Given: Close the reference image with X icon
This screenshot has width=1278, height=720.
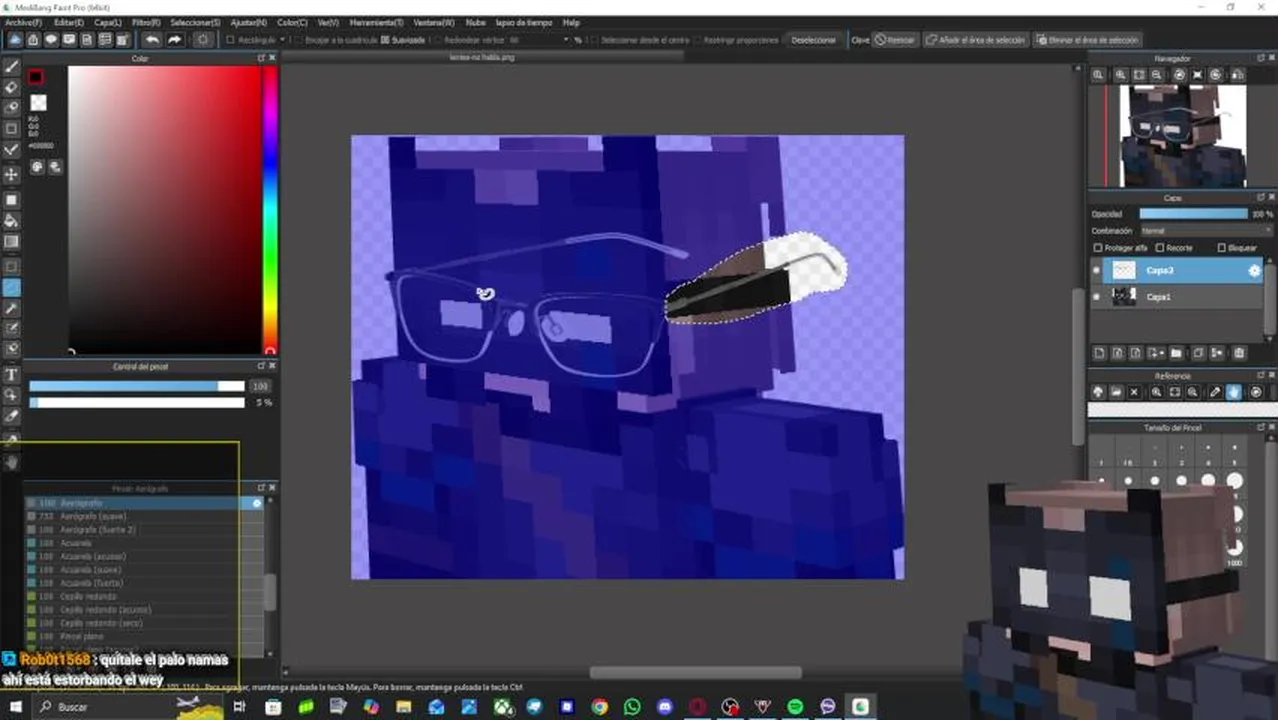Looking at the screenshot, I should 1134,393.
